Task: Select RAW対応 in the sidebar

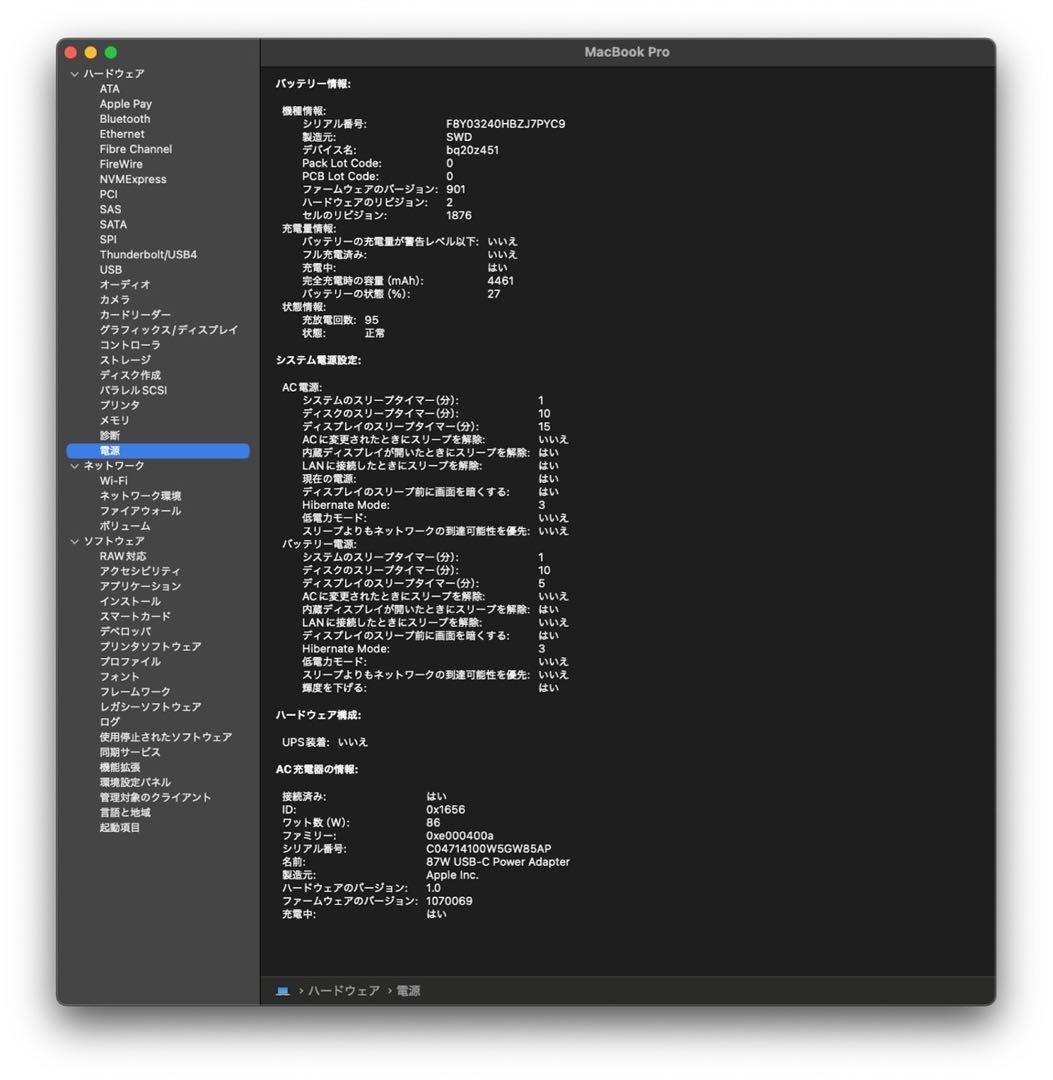Action: point(123,557)
